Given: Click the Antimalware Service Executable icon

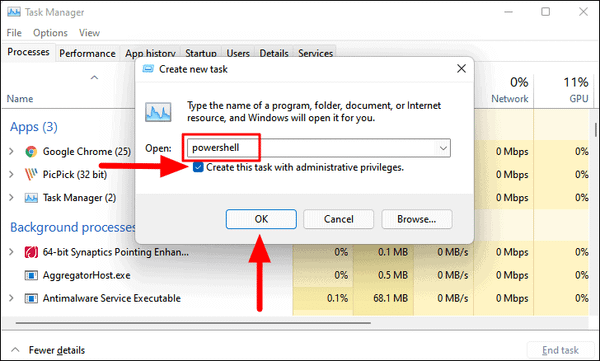Looking at the screenshot, I should pyautogui.click(x=31, y=298).
